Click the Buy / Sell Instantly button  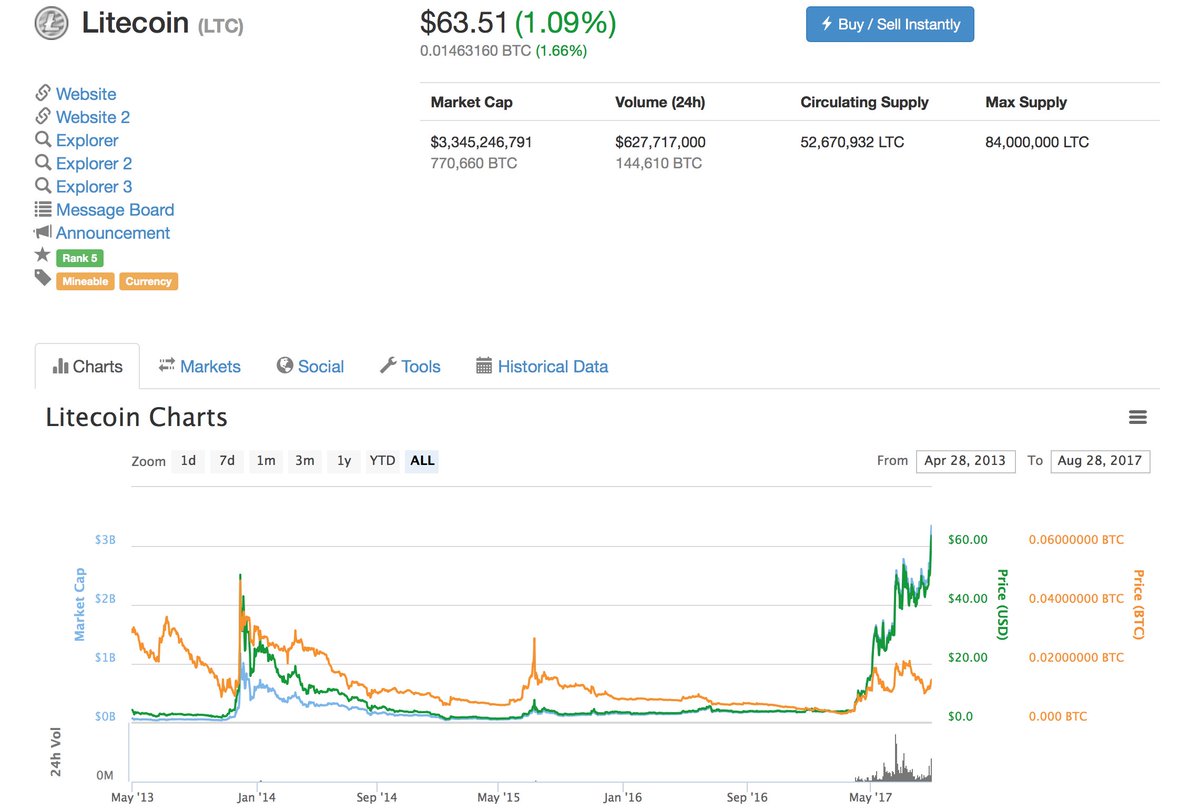pyautogui.click(x=890, y=24)
